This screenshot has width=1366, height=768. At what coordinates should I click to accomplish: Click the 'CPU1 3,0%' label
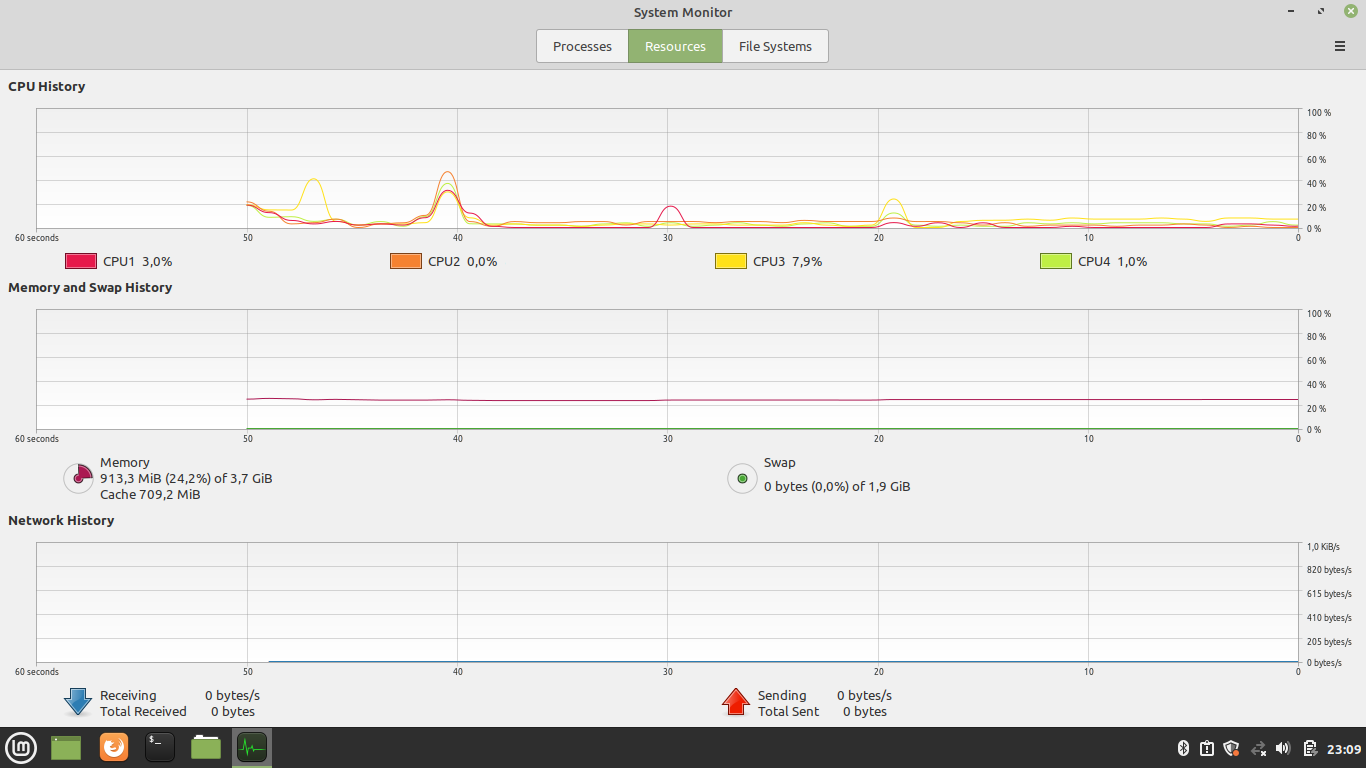tap(137, 262)
